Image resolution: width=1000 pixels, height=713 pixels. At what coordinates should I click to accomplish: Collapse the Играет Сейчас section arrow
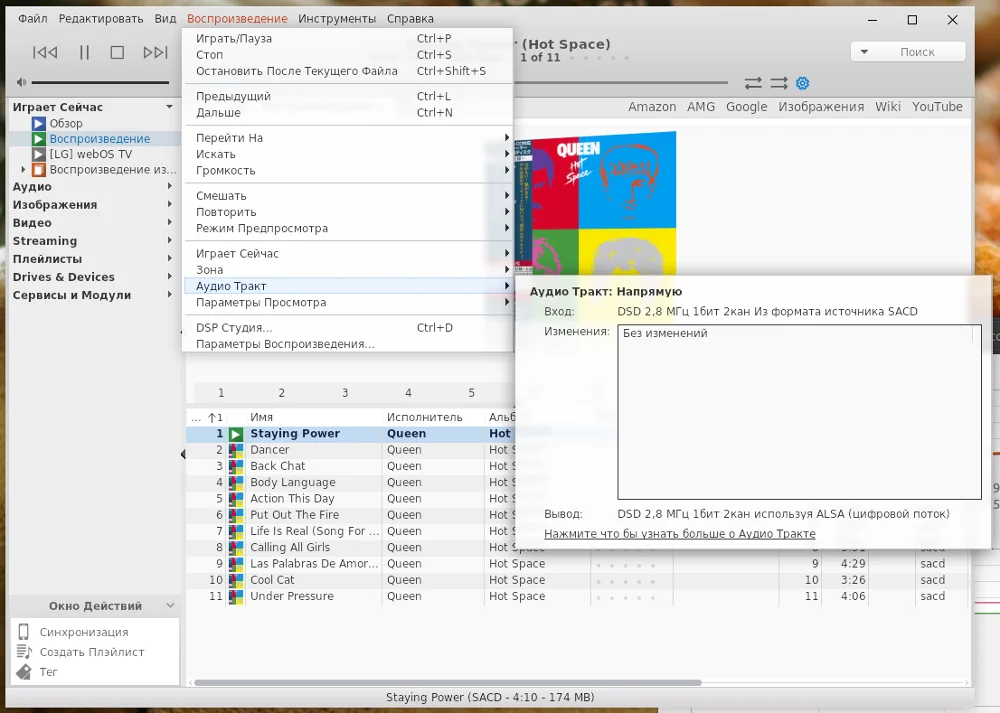(169, 107)
